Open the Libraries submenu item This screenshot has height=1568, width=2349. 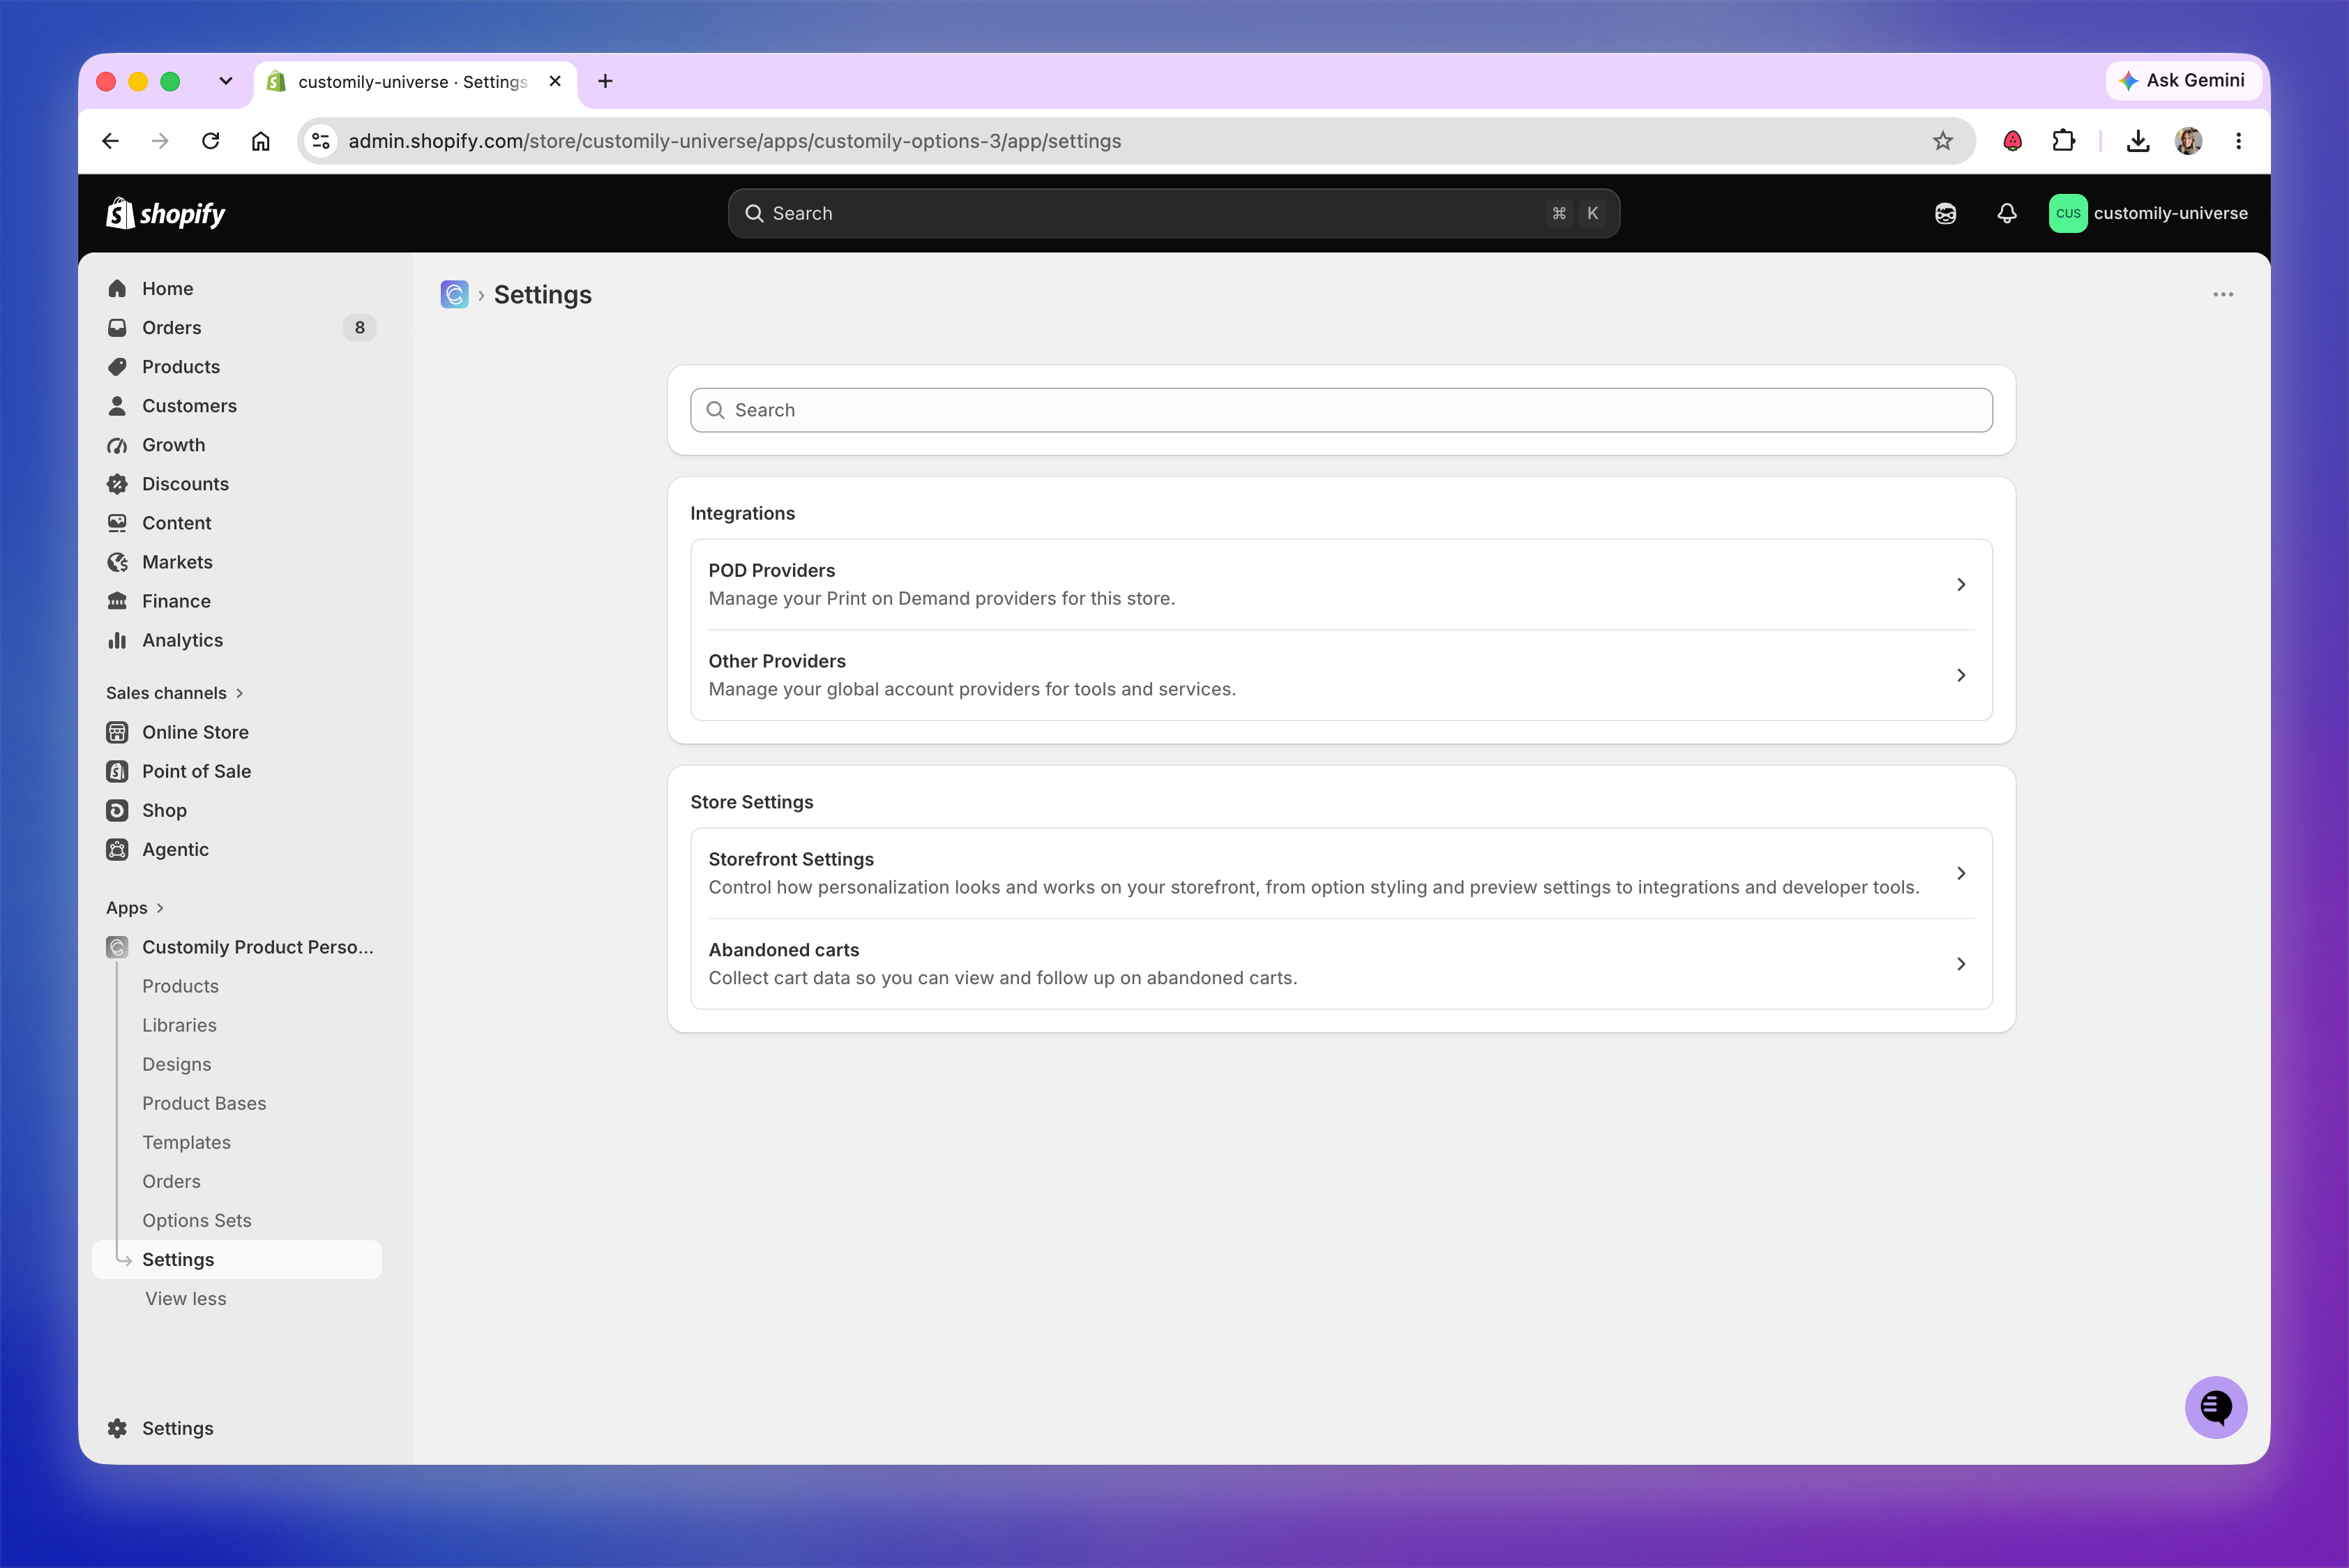(x=179, y=1025)
